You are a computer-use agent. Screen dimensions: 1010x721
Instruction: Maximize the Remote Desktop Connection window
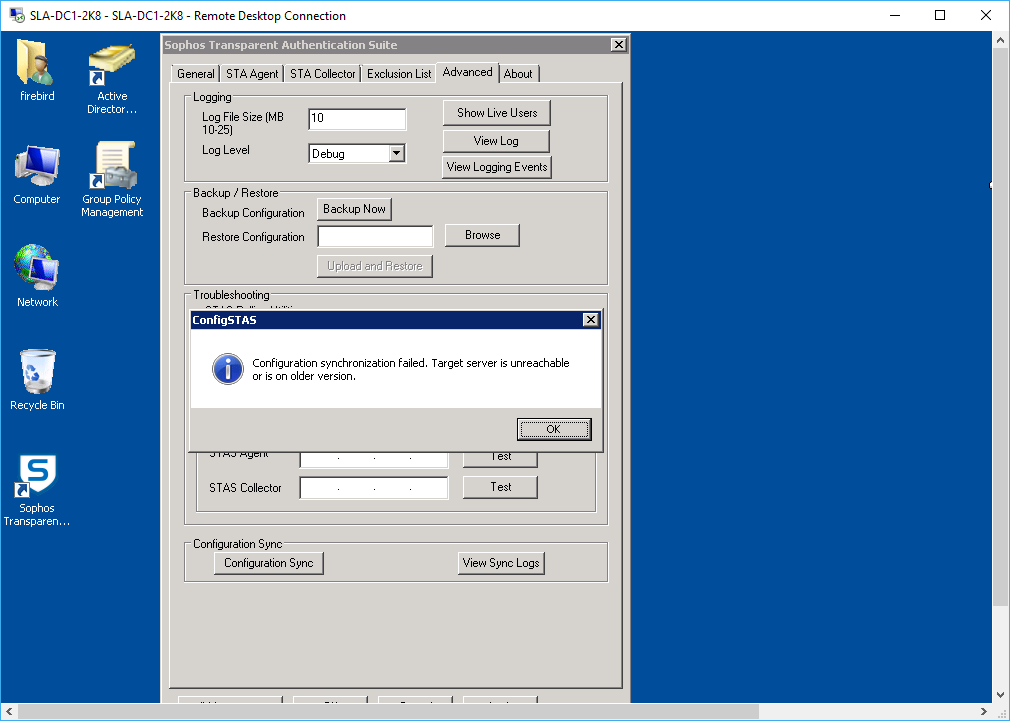point(940,15)
